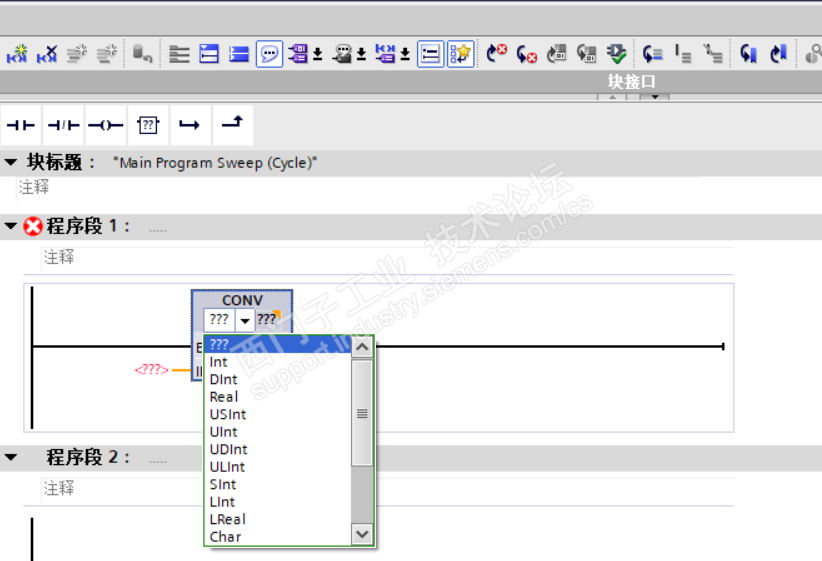
Task: Click type list scrollbar up arrow
Action: pyautogui.click(x=362, y=347)
